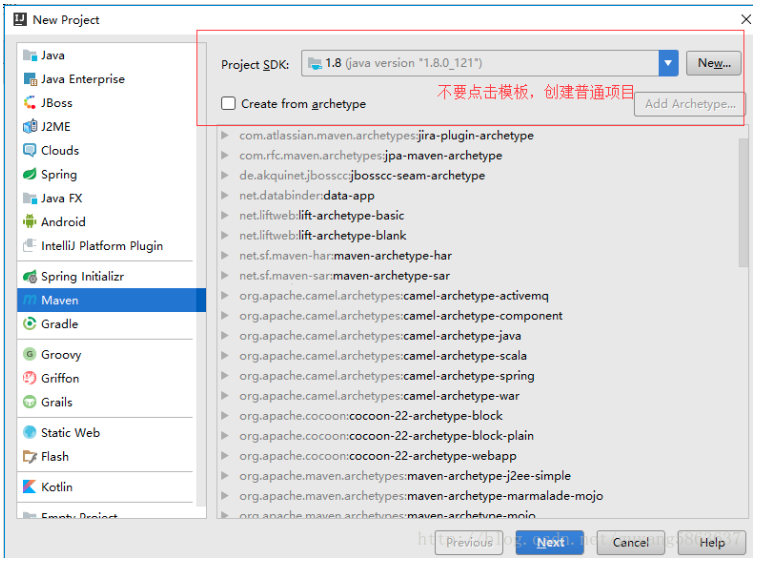The height and width of the screenshot is (568, 769).
Task: Click the Griffon icon
Action: (30, 378)
